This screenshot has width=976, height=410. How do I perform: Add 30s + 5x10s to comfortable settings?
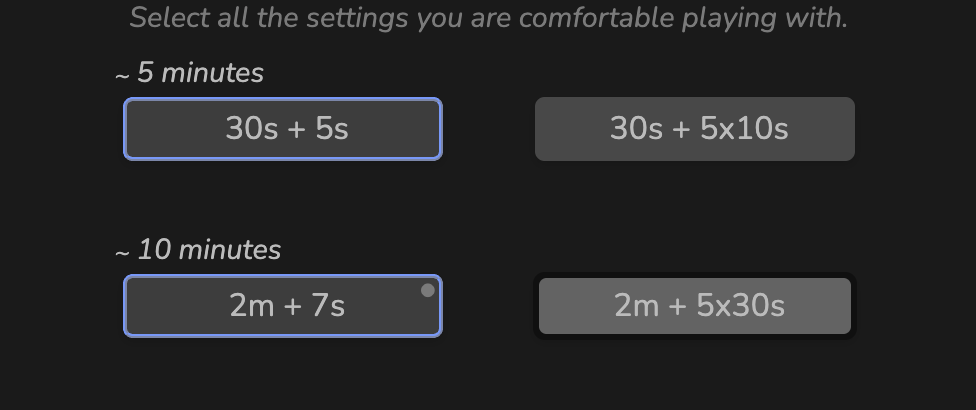[695, 129]
